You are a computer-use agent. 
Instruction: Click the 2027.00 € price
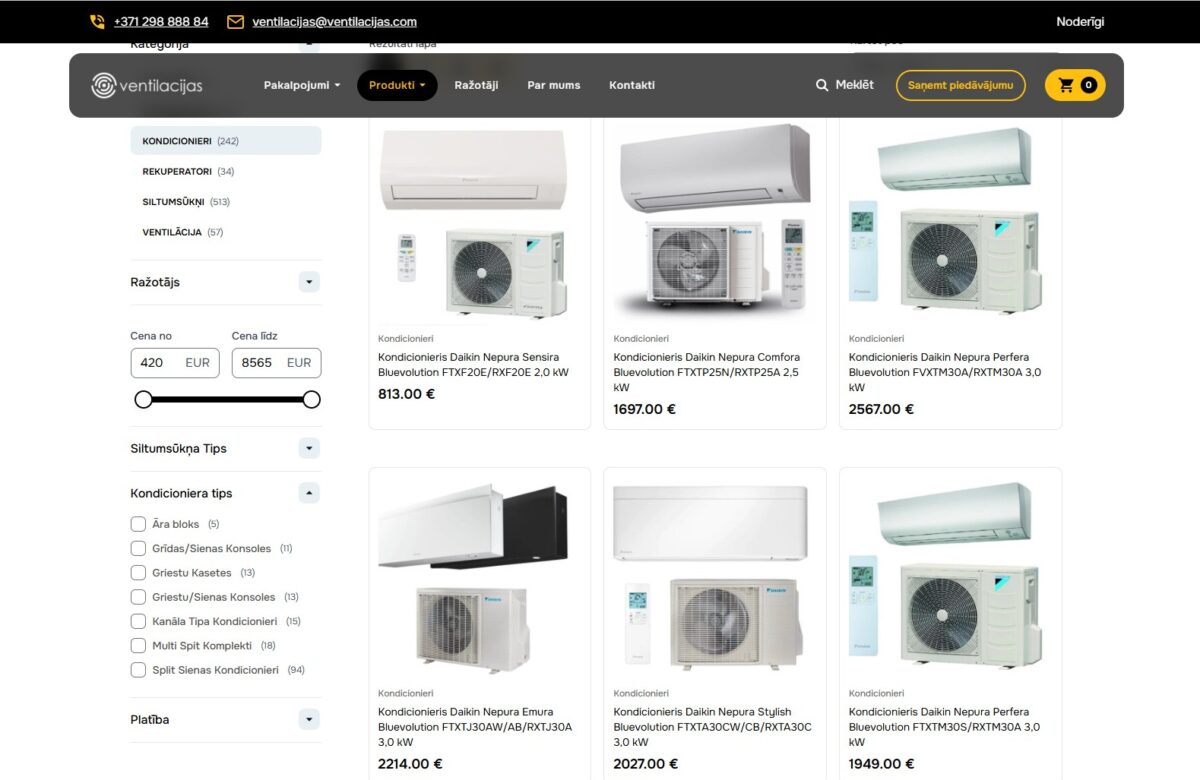pos(646,764)
